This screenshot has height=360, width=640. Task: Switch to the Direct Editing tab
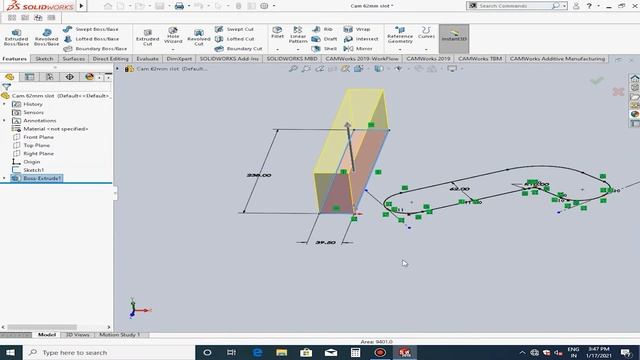click(x=110, y=59)
